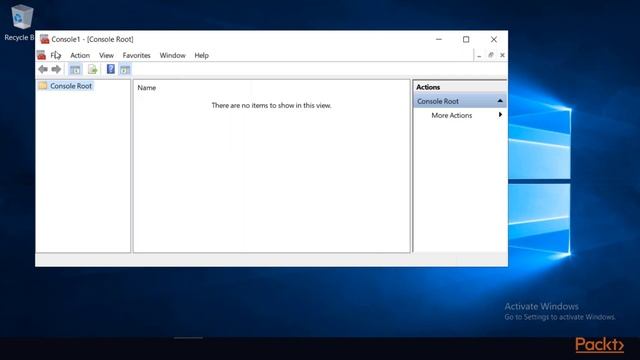Open the File menu

[56, 55]
